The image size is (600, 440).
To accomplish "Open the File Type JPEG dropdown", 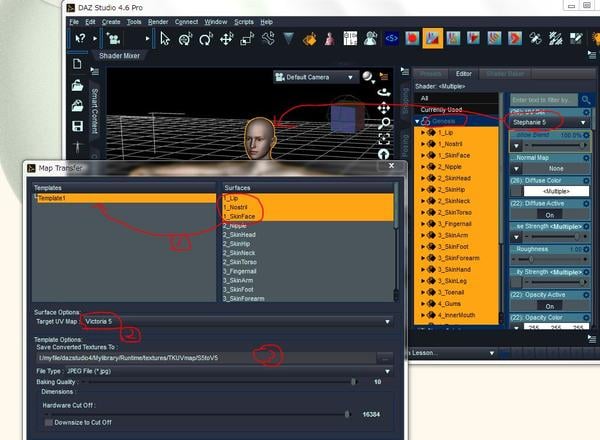I will point(229,371).
